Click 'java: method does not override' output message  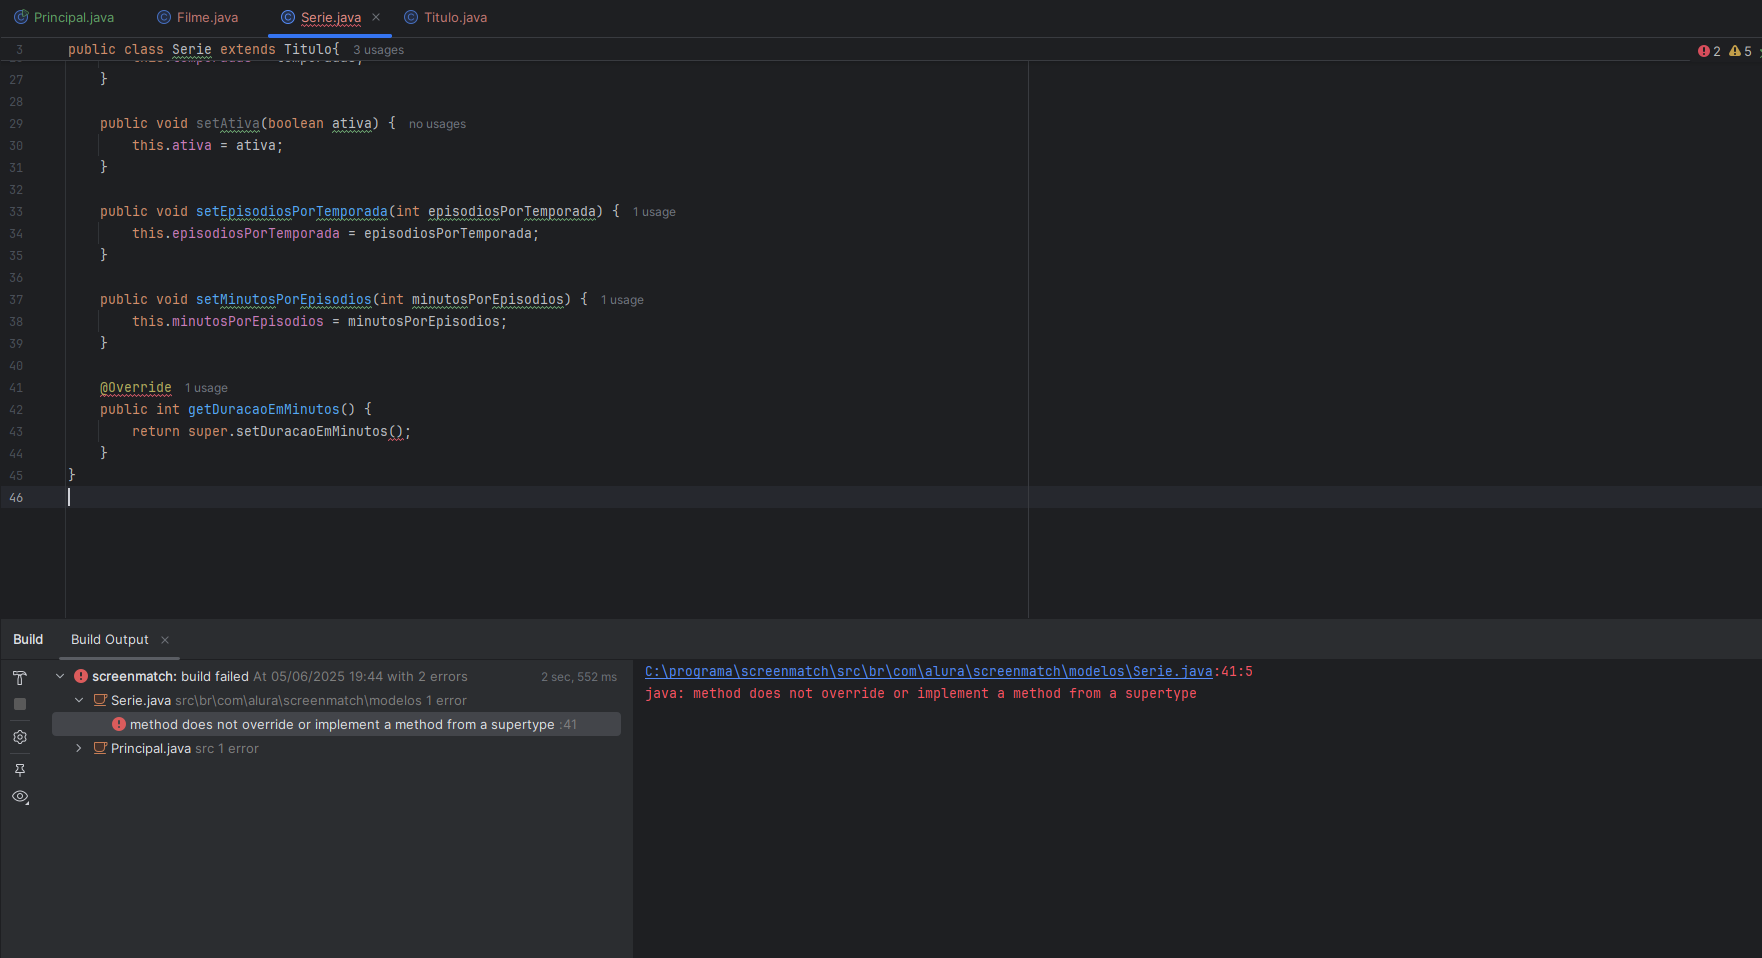coord(921,694)
